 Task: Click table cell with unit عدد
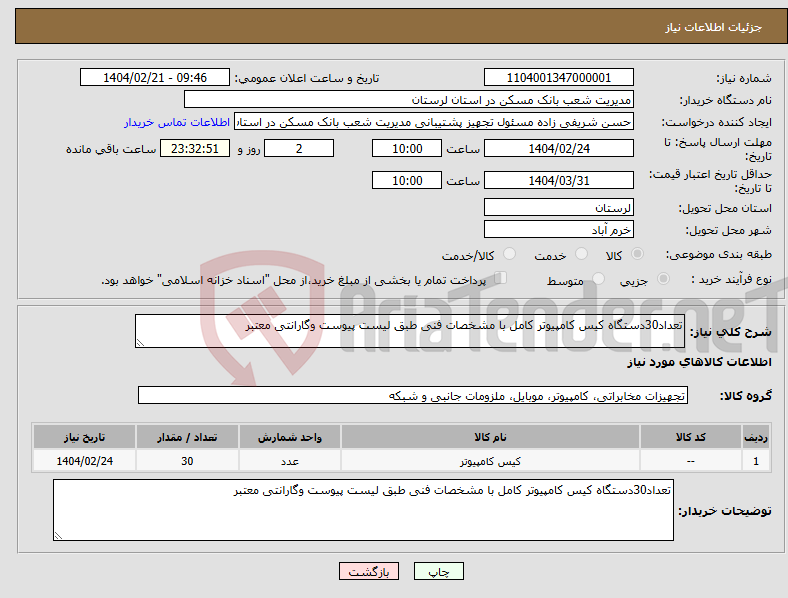click(x=290, y=461)
